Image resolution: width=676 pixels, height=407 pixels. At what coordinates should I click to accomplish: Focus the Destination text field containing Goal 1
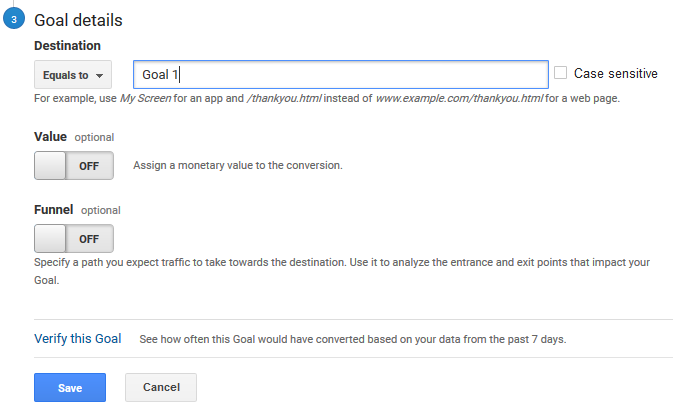click(x=341, y=75)
